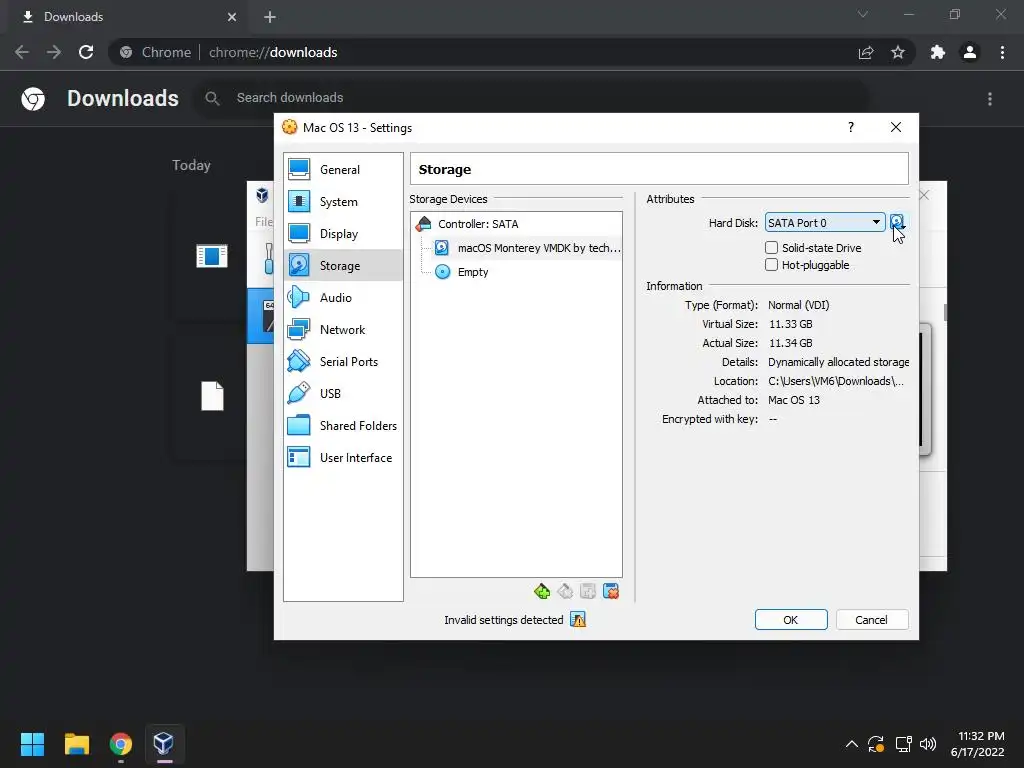1024x768 pixels.
Task: Select the Downloads browser tab
Action: [x=128, y=17]
